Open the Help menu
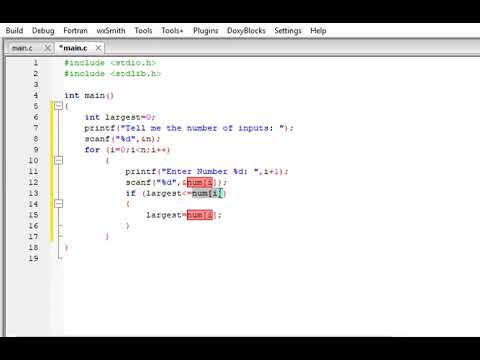480x360 pixels. pyautogui.click(x=318, y=31)
